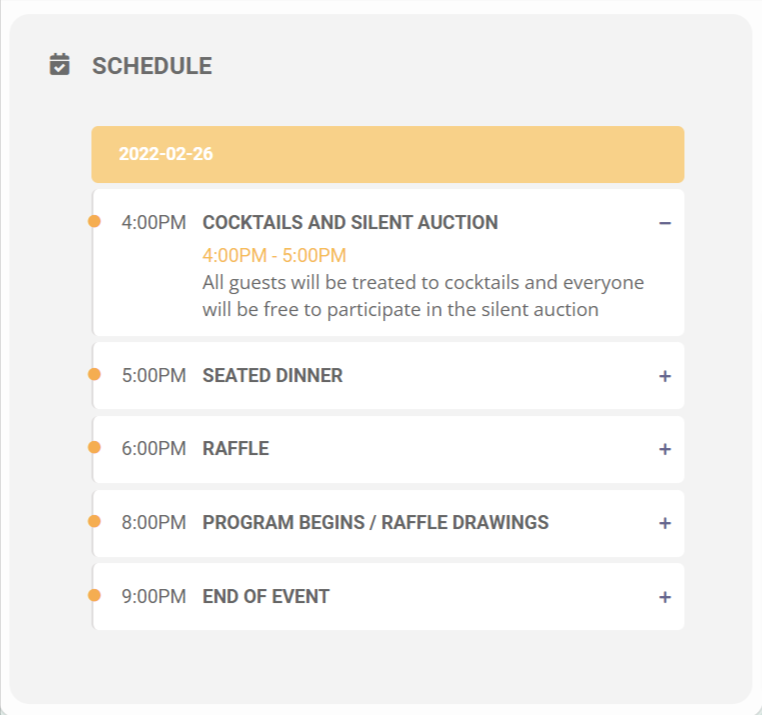The height and width of the screenshot is (715, 762).
Task: Click the 4:00PM - 5:00PM time range
Action: pyautogui.click(x=274, y=256)
